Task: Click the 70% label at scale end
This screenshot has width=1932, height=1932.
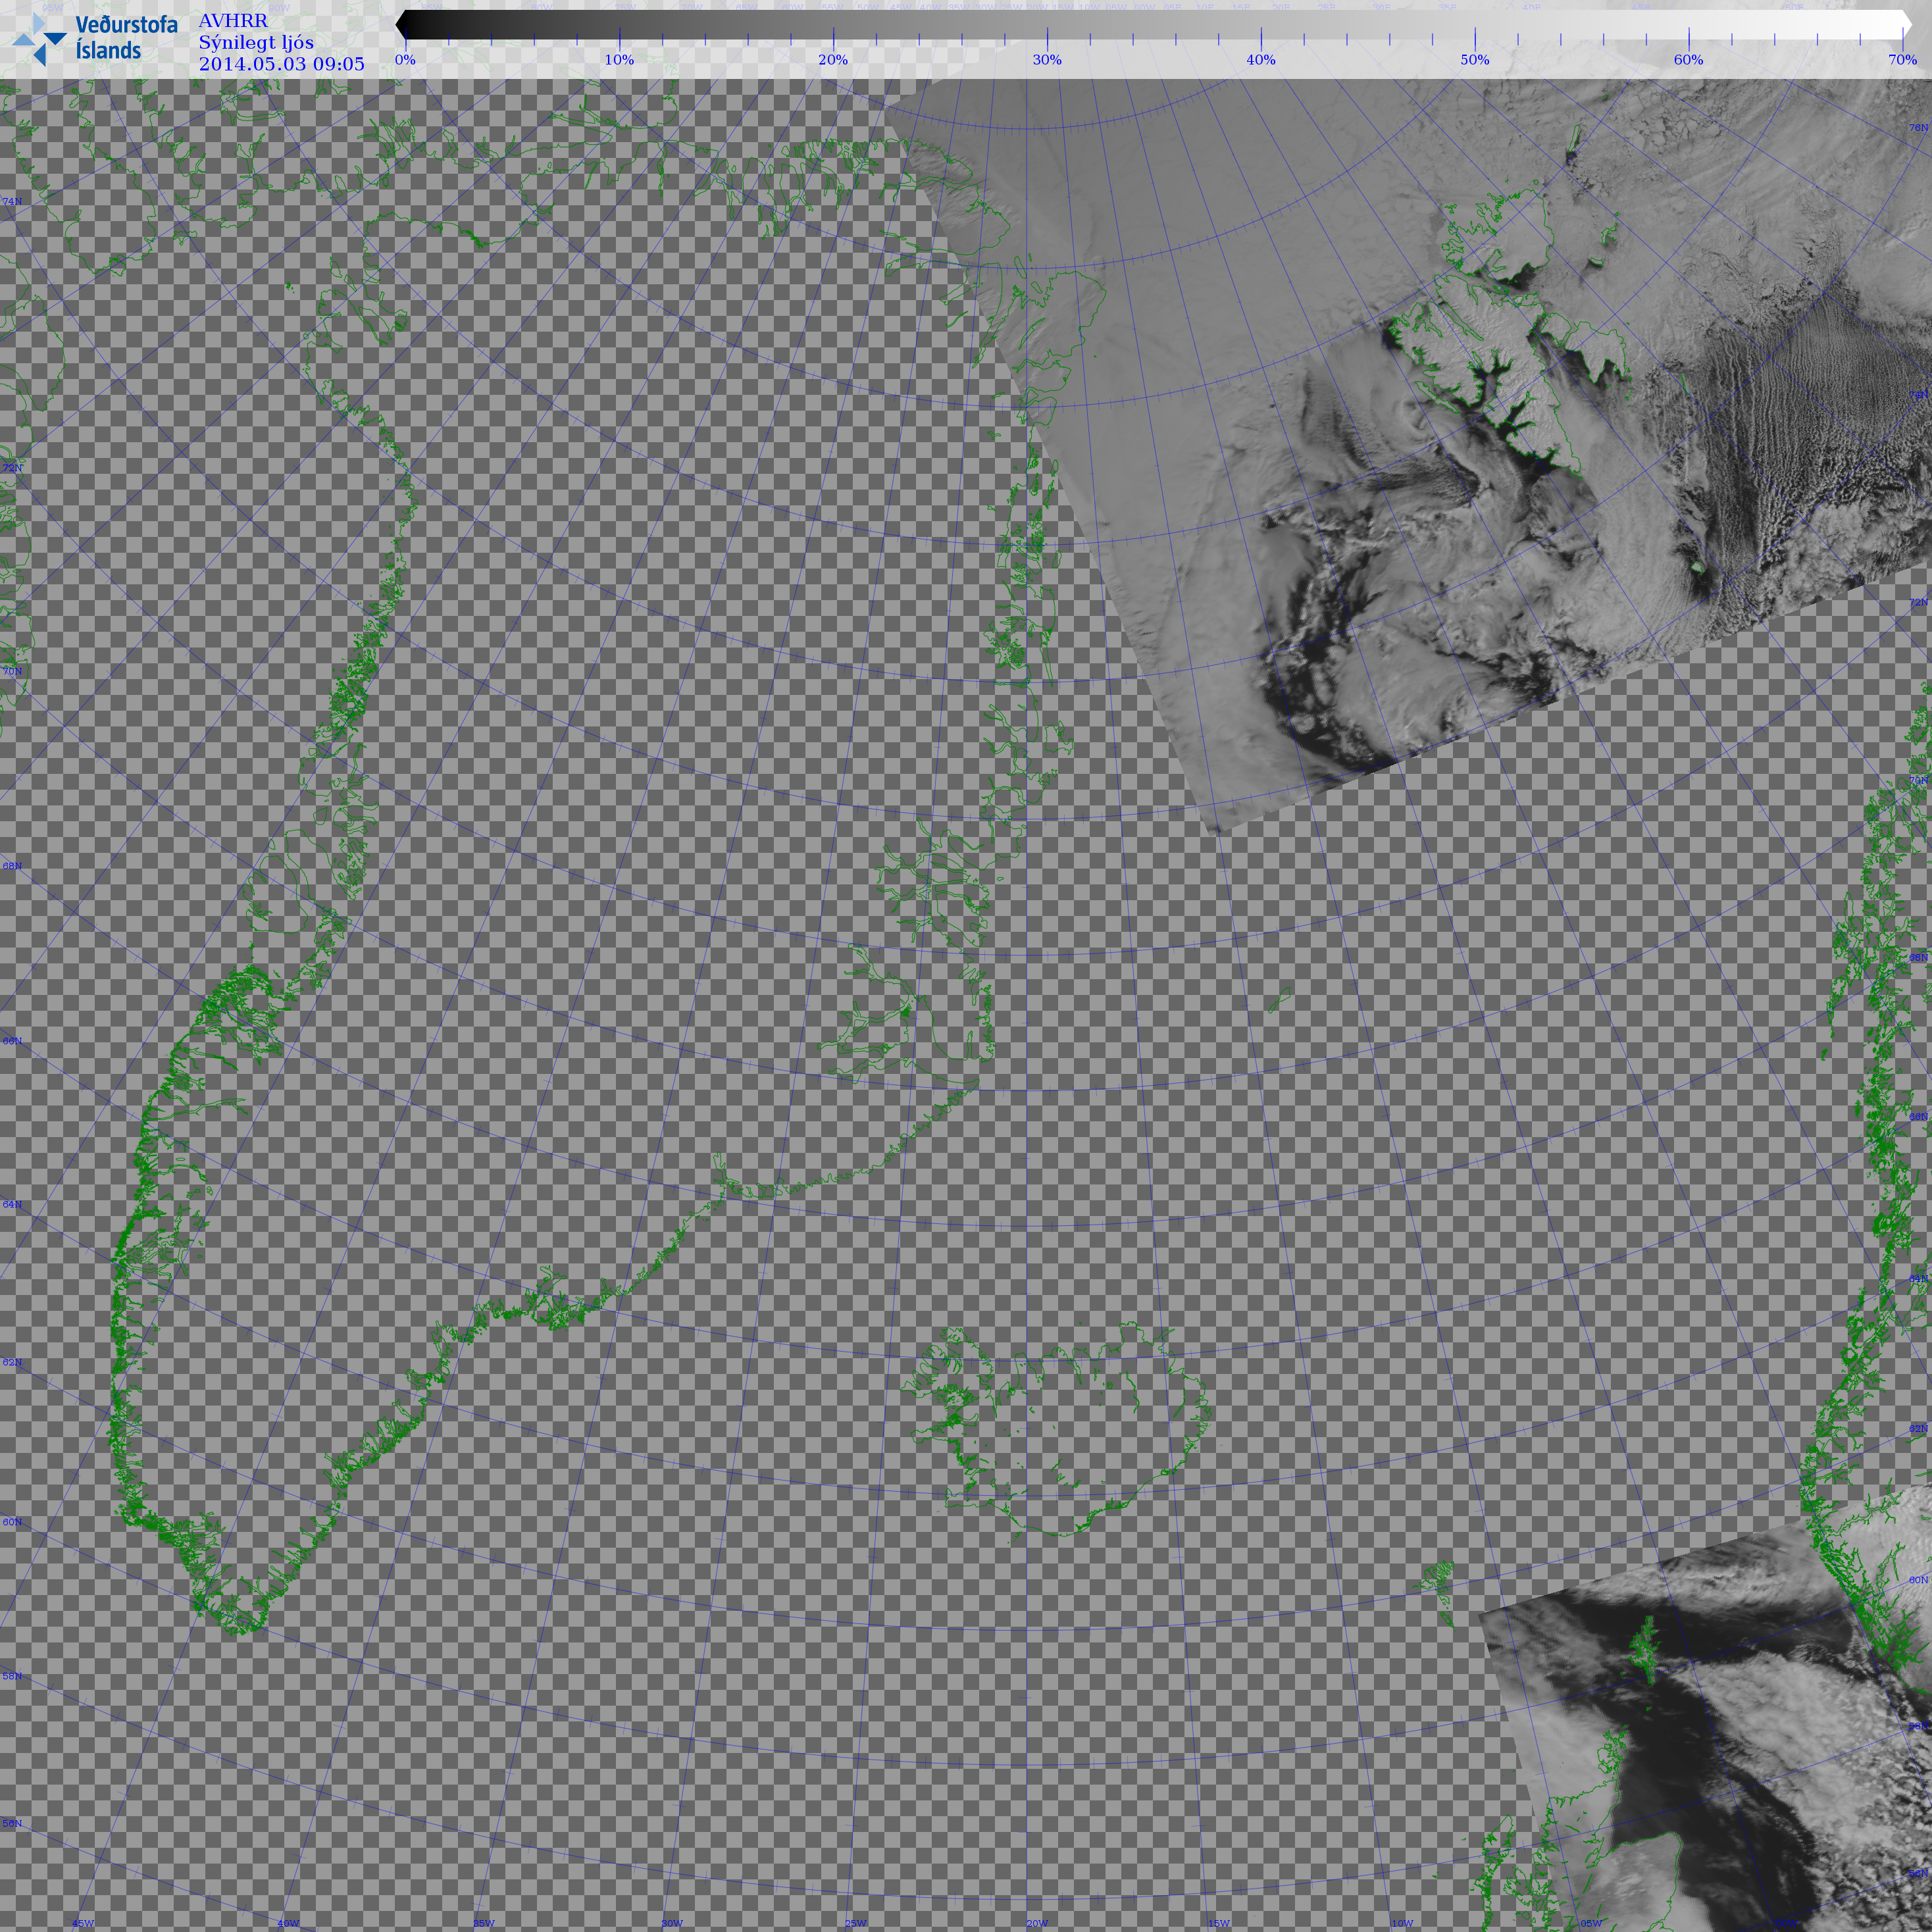Action: pos(1902,60)
